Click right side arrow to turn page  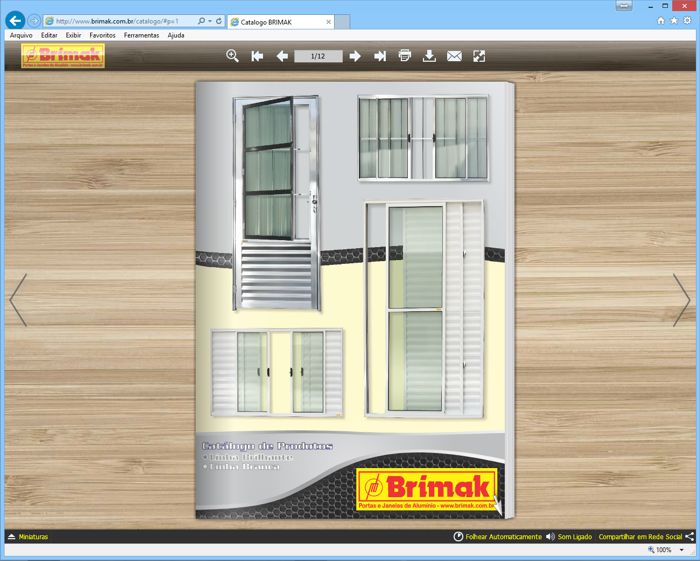[681, 299]
